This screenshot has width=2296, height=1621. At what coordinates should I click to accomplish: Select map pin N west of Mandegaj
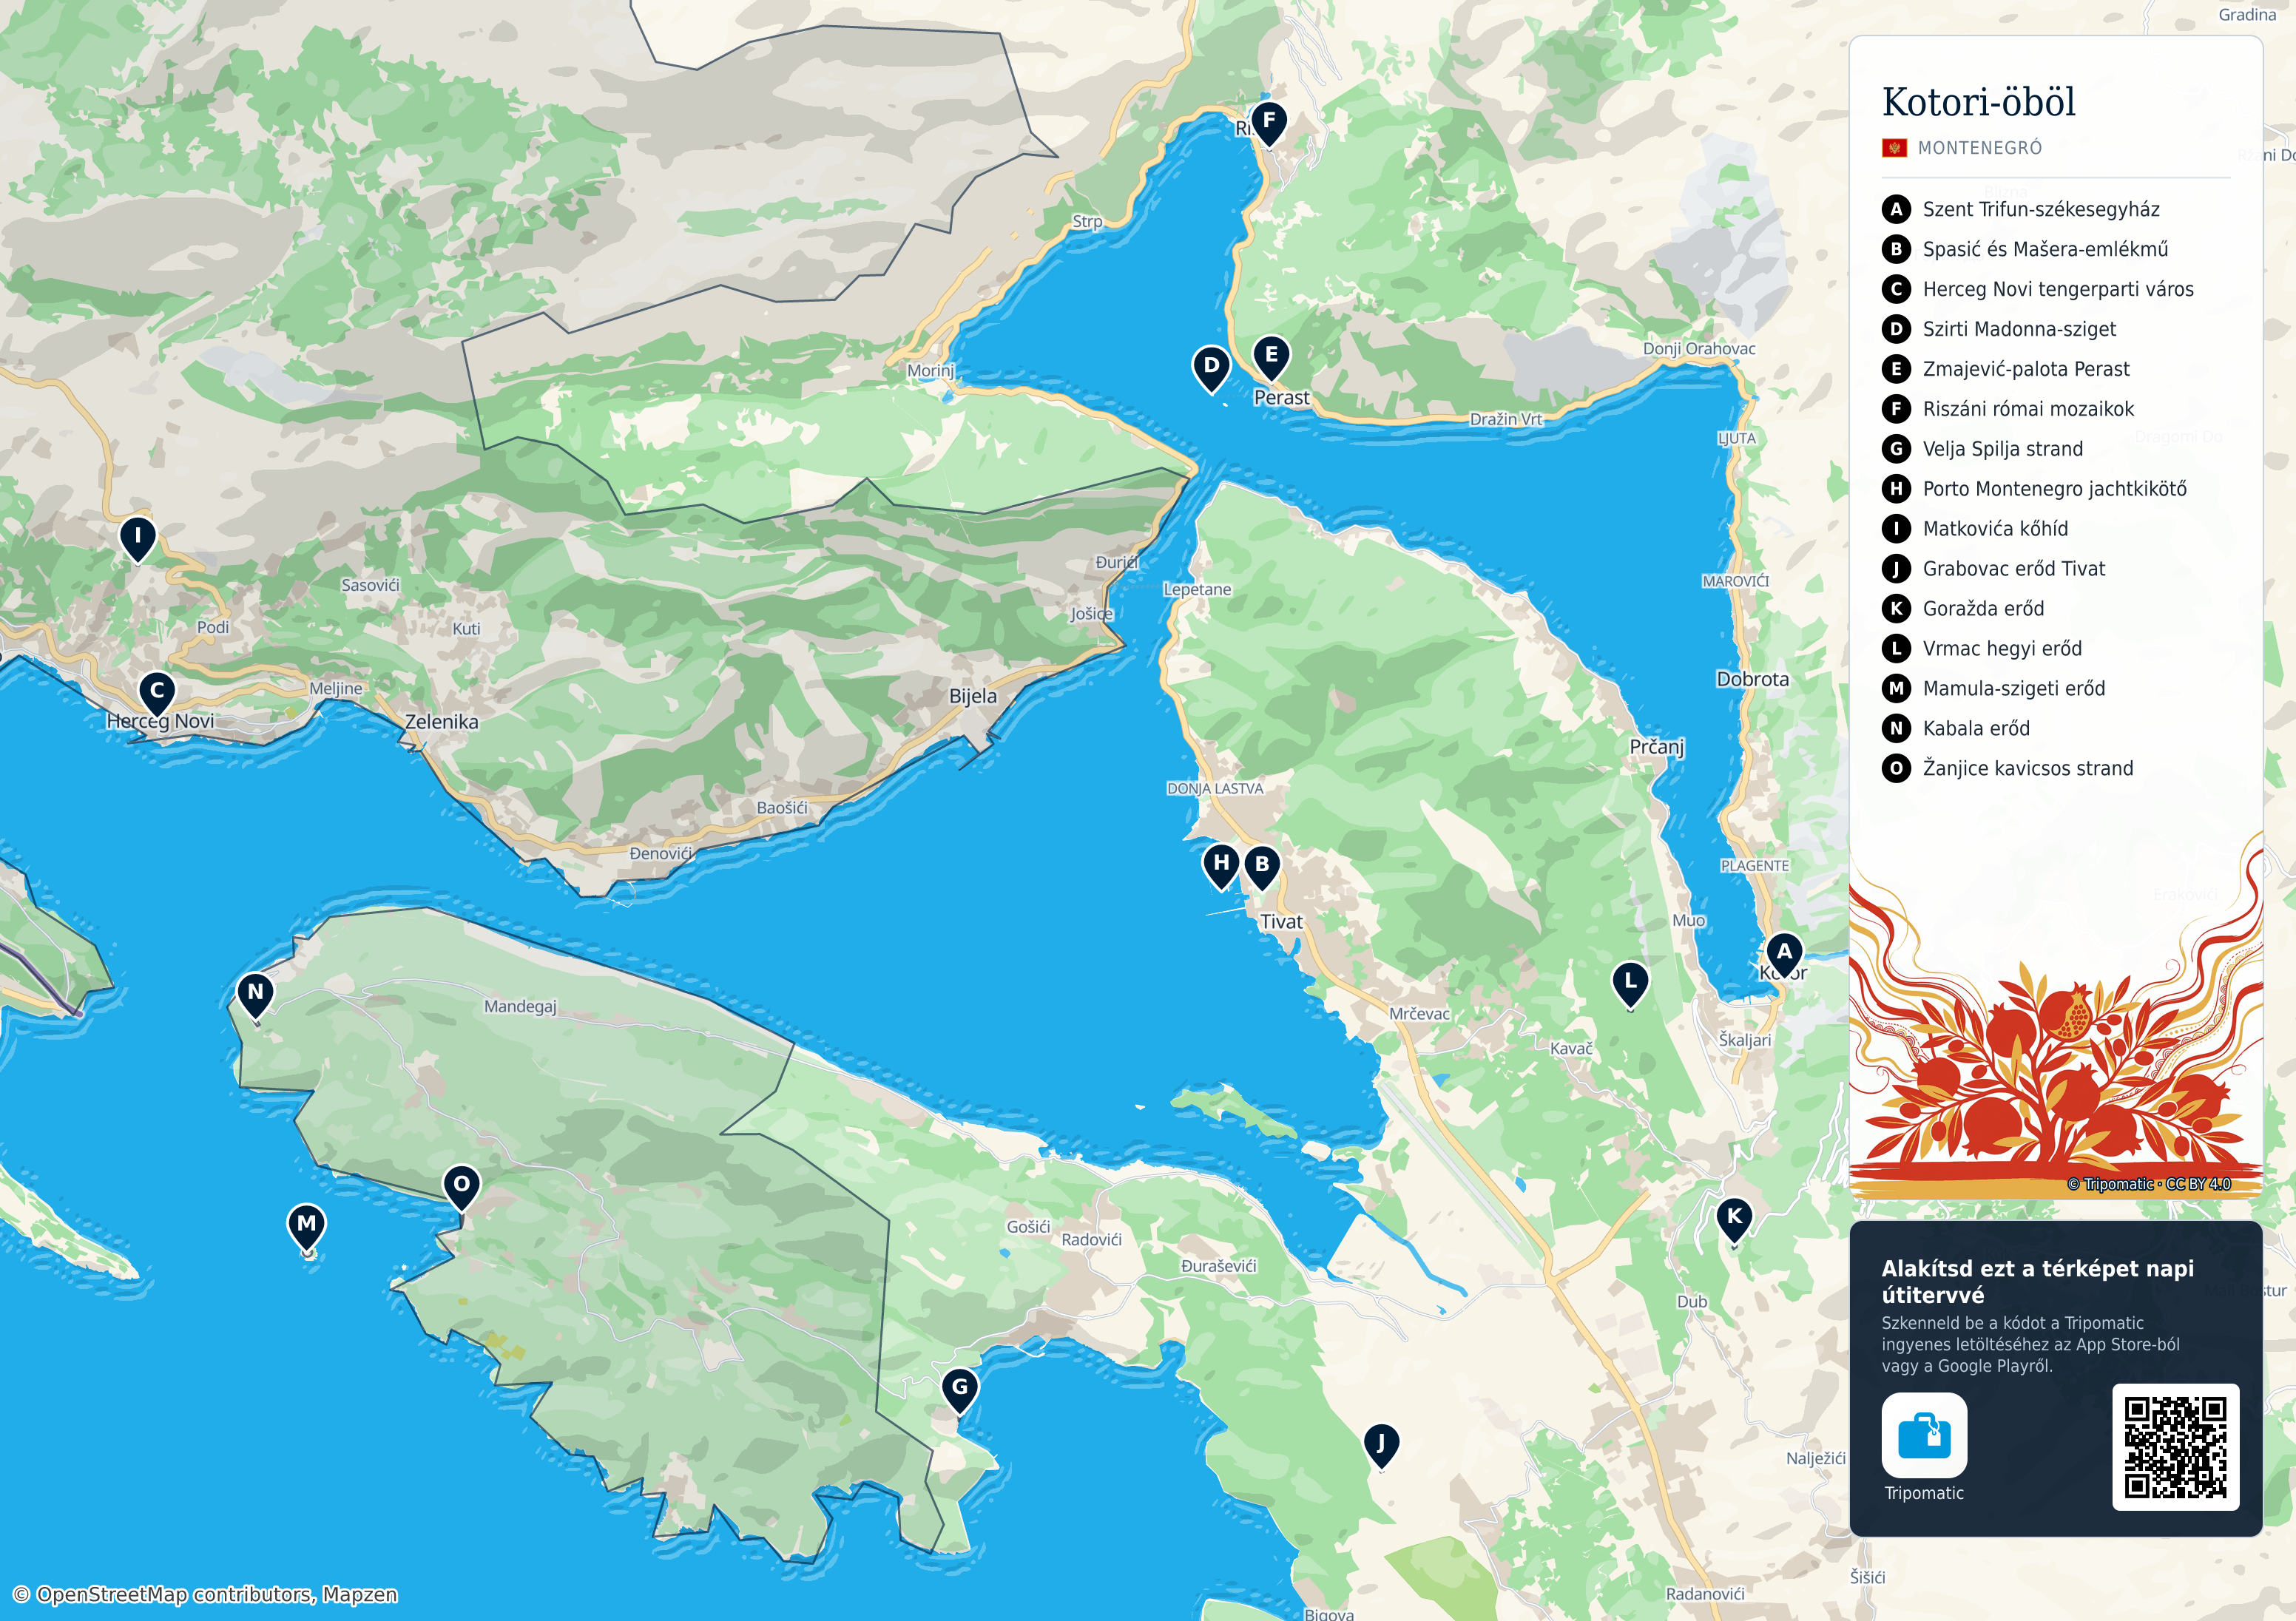click(x=255, y=995)
